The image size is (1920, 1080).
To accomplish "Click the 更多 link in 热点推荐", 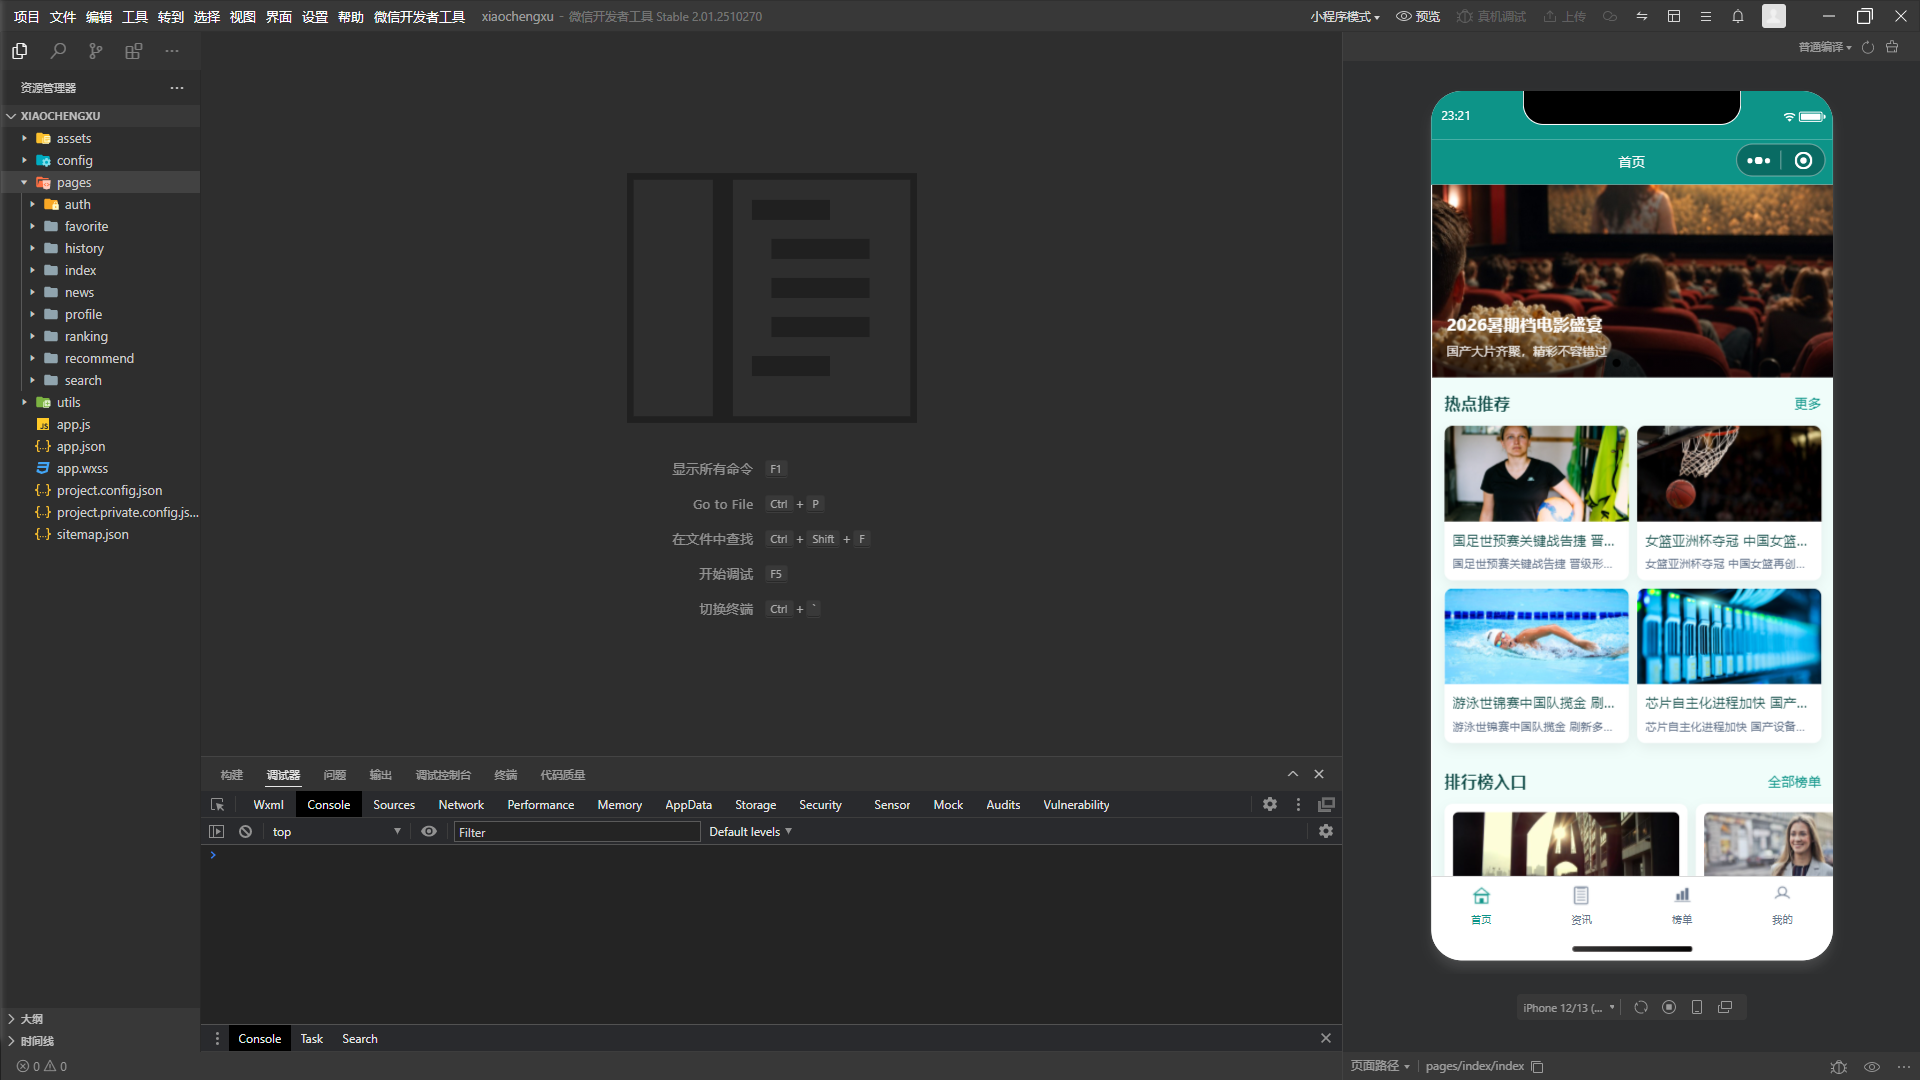I will [1807, 404].
